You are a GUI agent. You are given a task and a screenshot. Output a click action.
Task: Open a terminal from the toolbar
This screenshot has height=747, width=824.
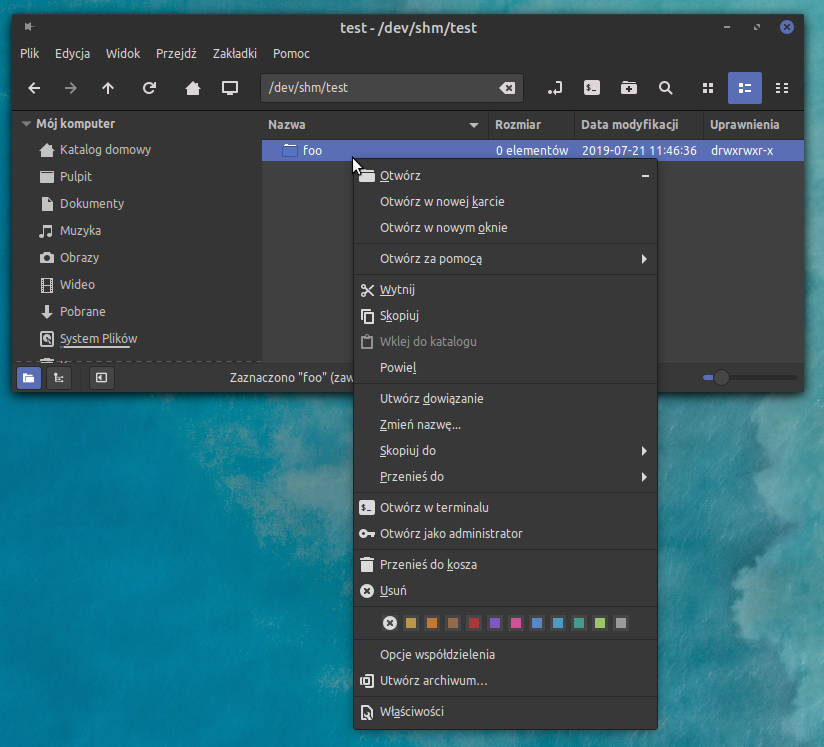point(591,88)
